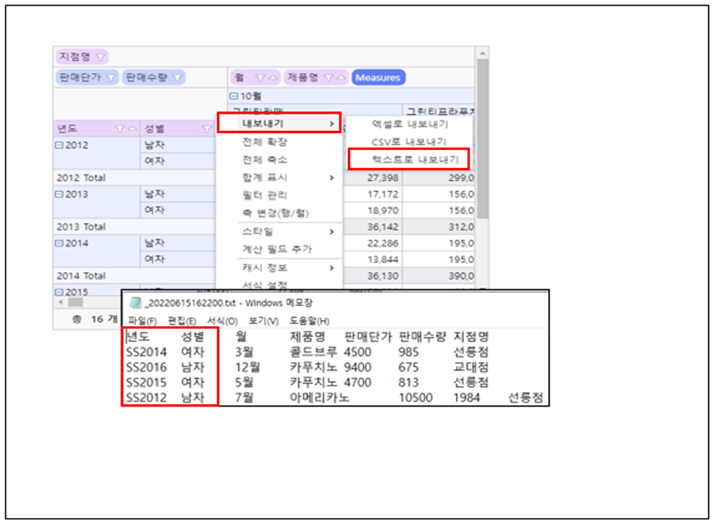
Task: Click the cell value 36,130
Action: pyautogui.click(x=383, y=276)
